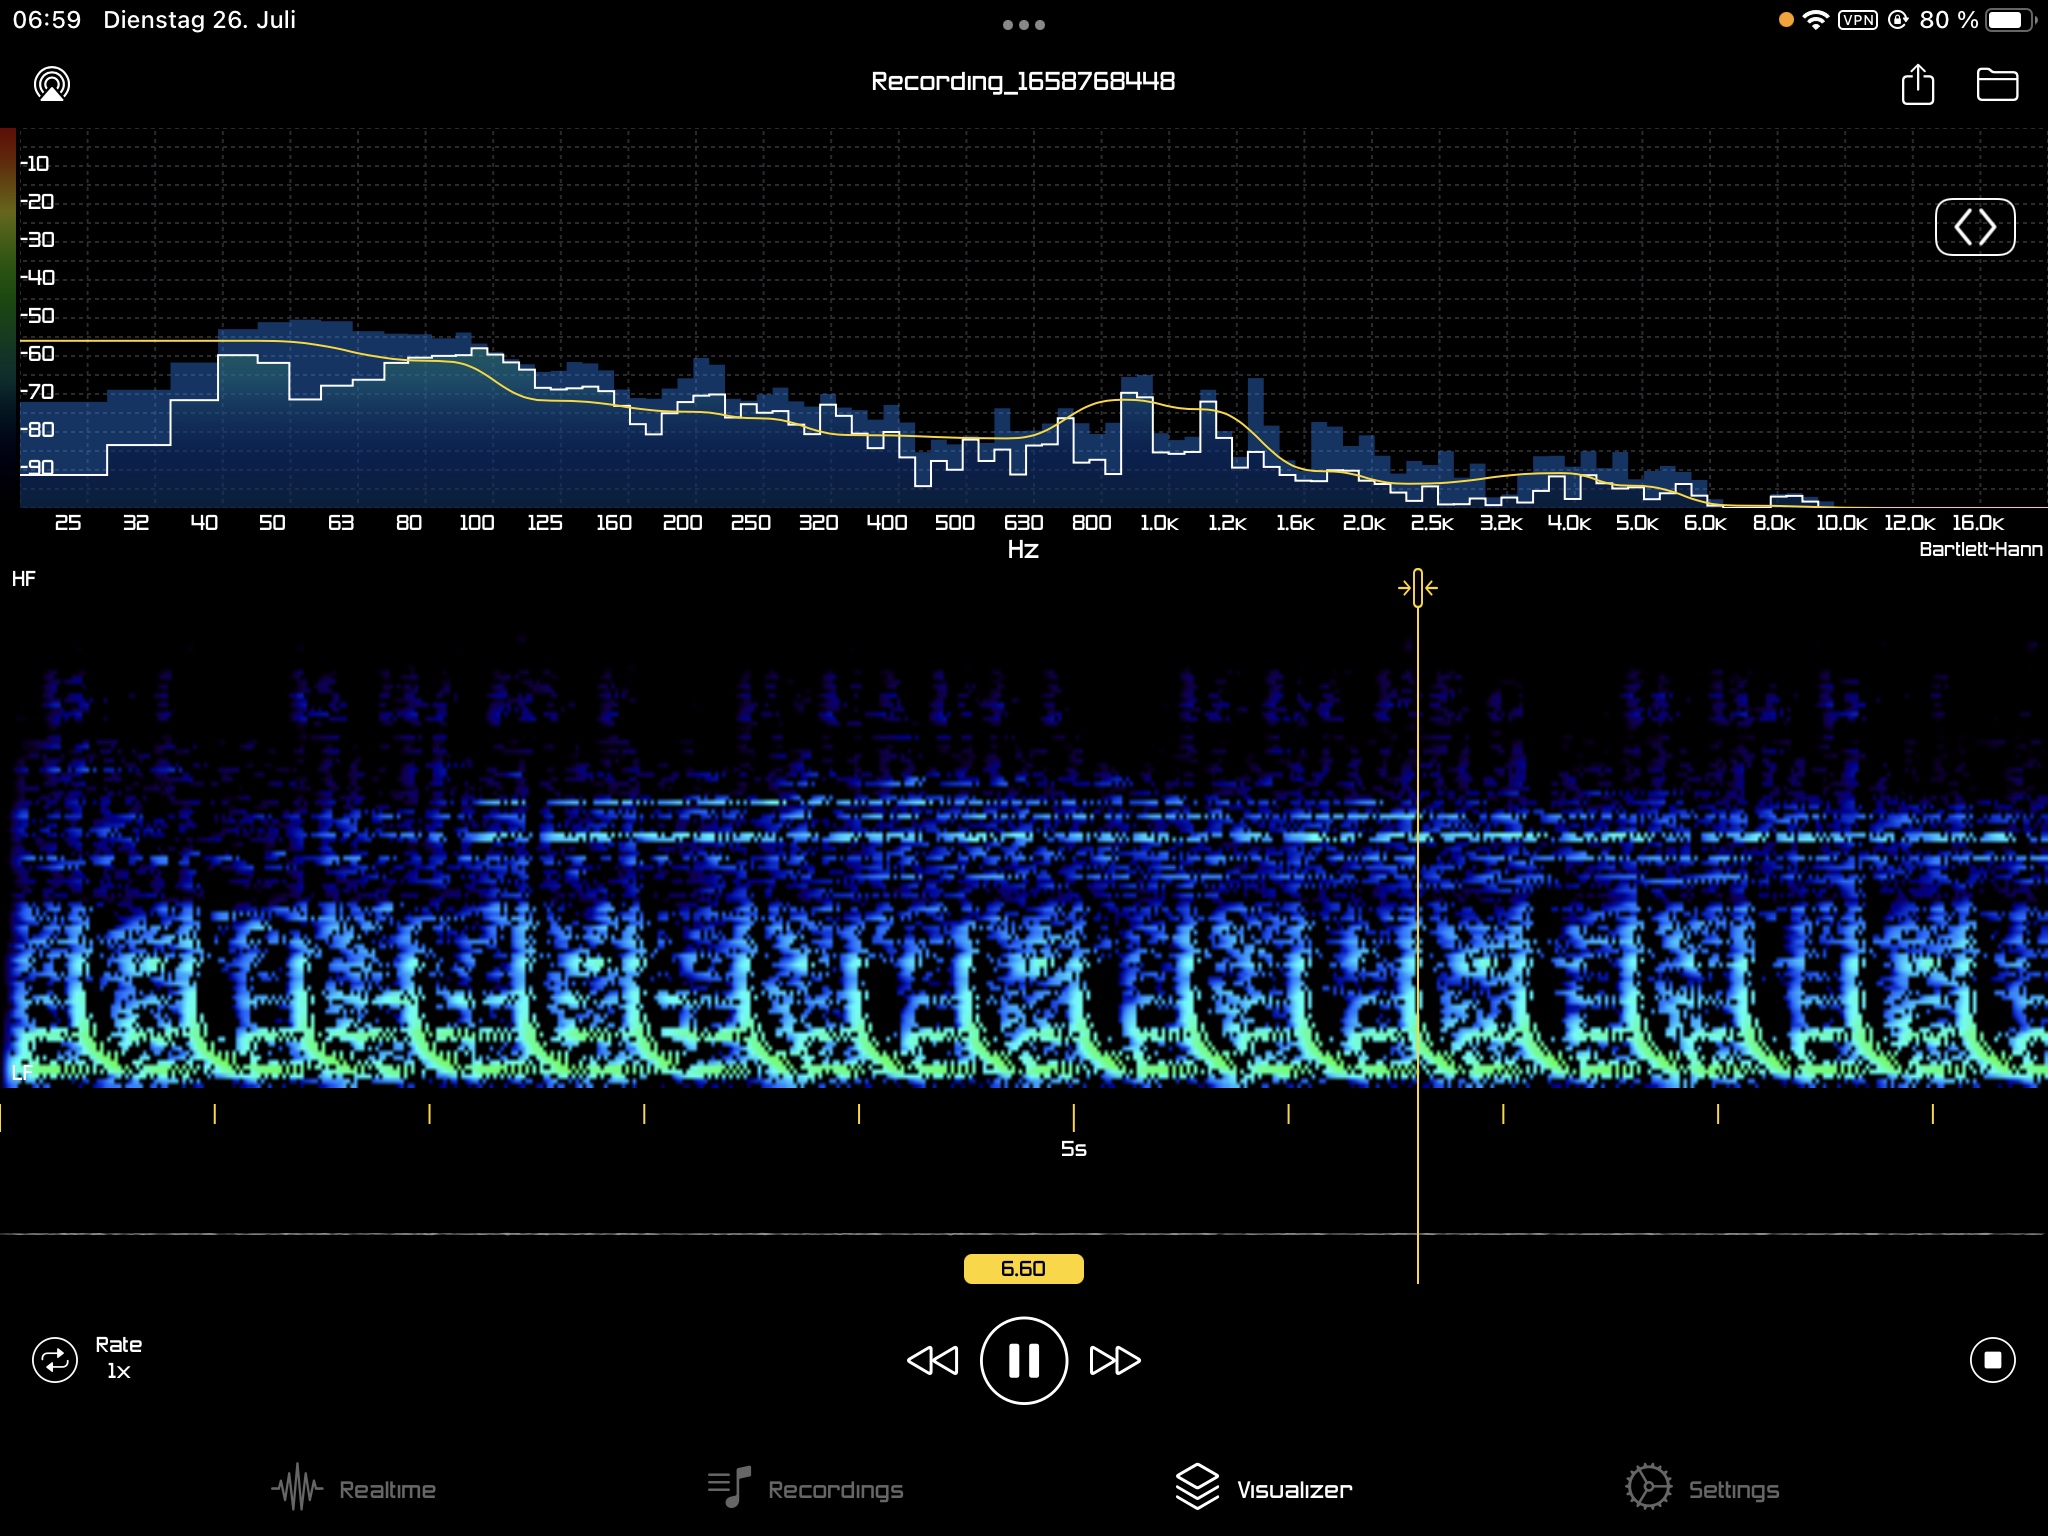Screen dimensions: 2048x1536
Task: Tap the three-dot multitasking menu
Action: point(1024,25)
